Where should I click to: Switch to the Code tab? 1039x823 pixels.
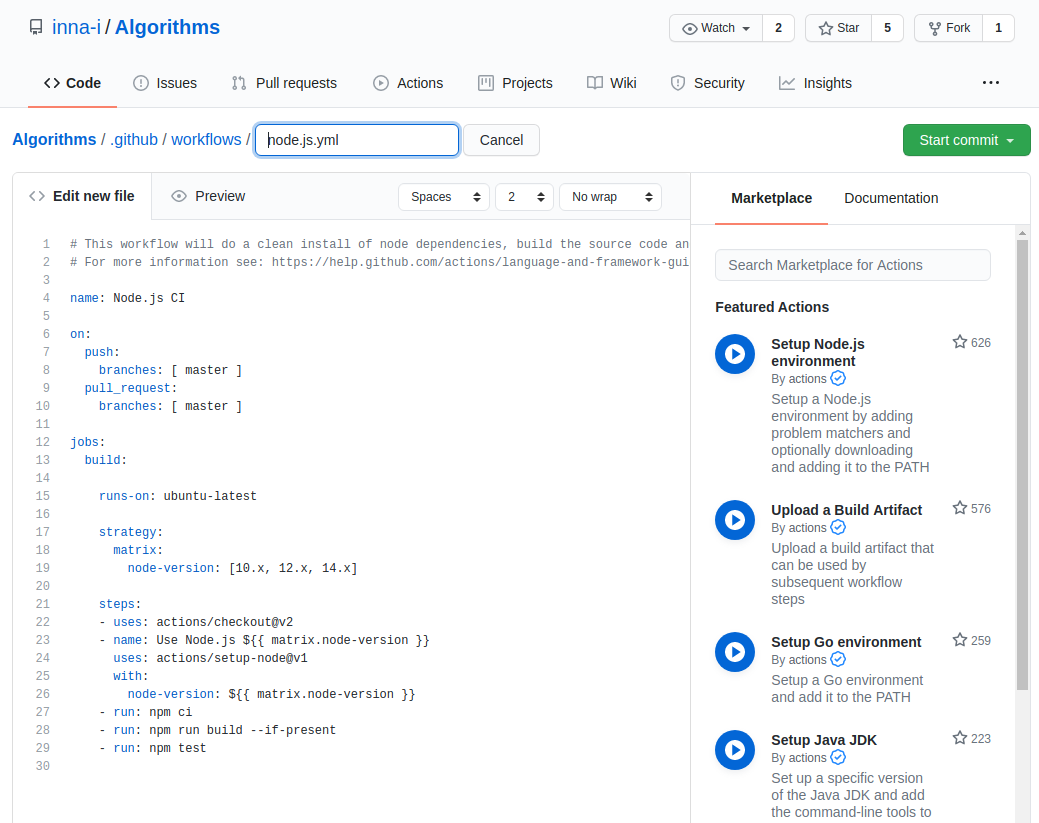tap(72, 83)
